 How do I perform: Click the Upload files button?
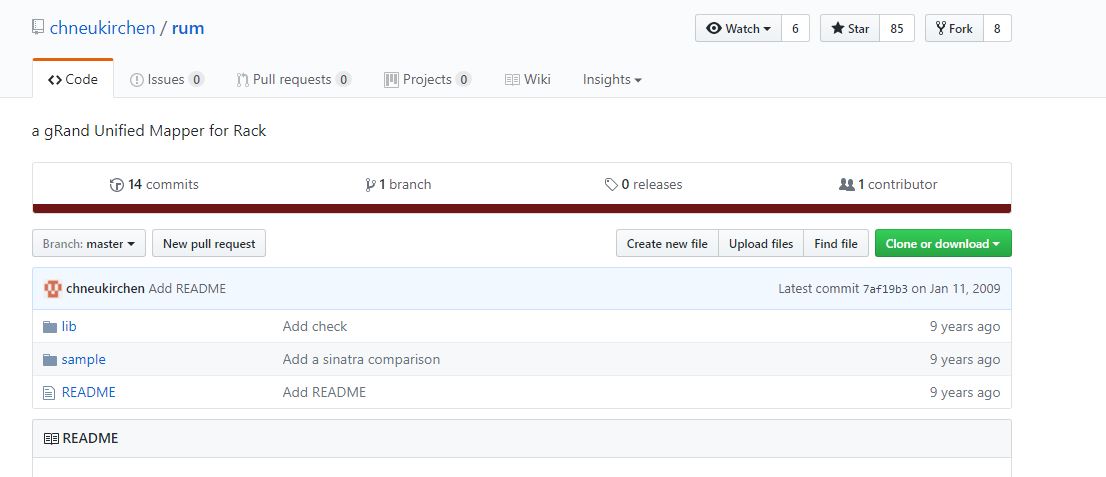pos(761,243)
